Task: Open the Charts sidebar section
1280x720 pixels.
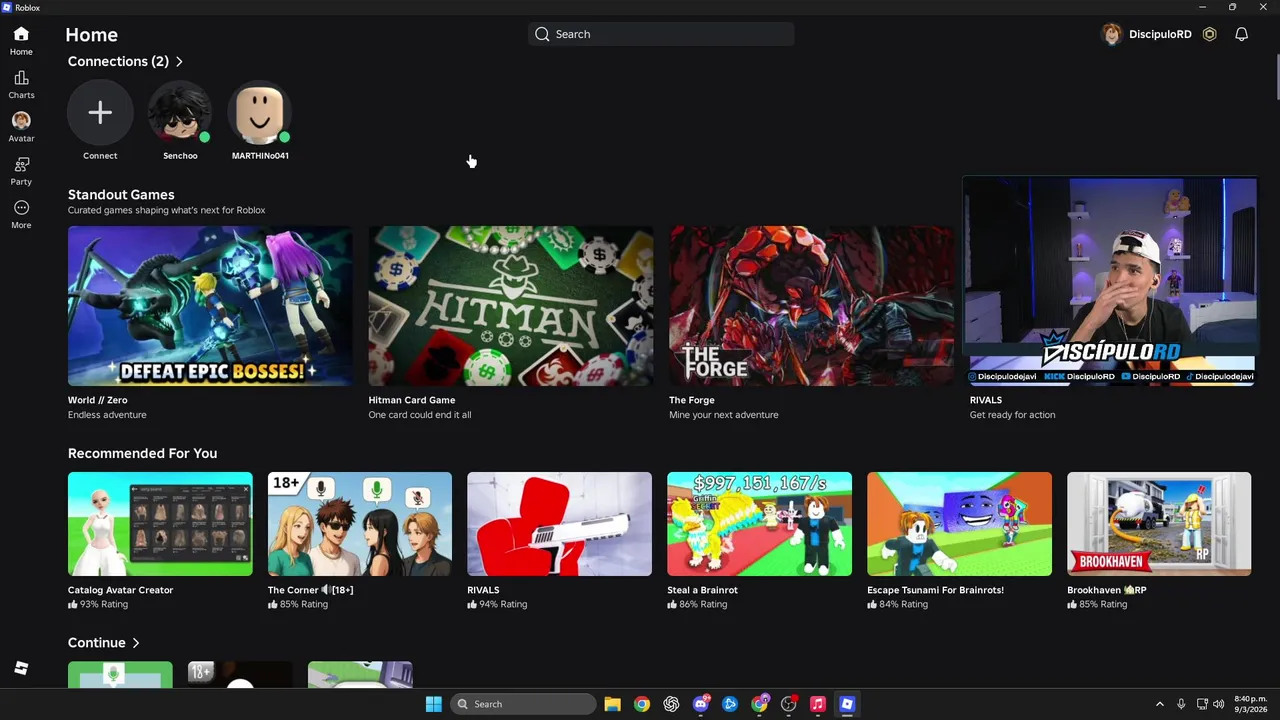Action: 21,85
